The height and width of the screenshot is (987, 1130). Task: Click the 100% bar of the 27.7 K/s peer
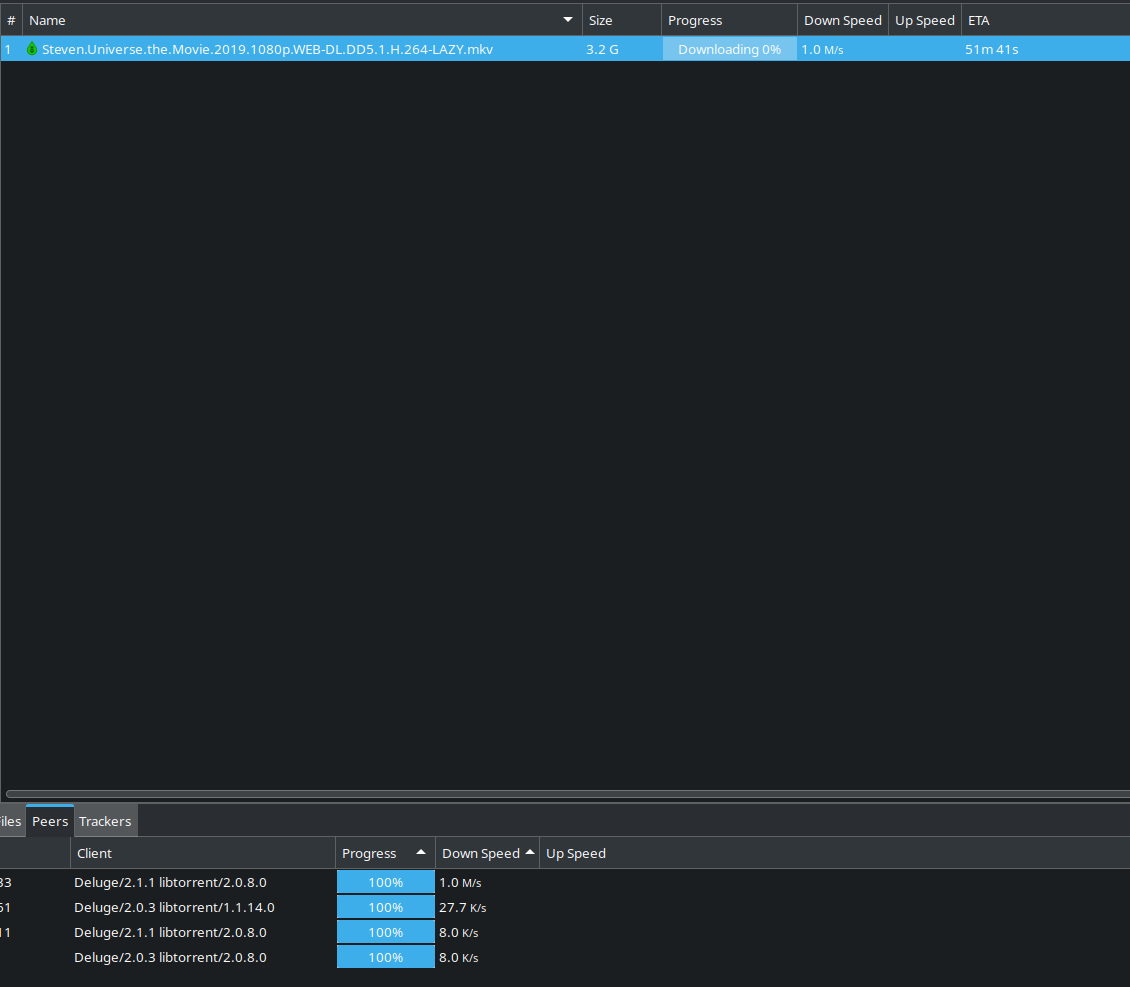coord(386,907)
